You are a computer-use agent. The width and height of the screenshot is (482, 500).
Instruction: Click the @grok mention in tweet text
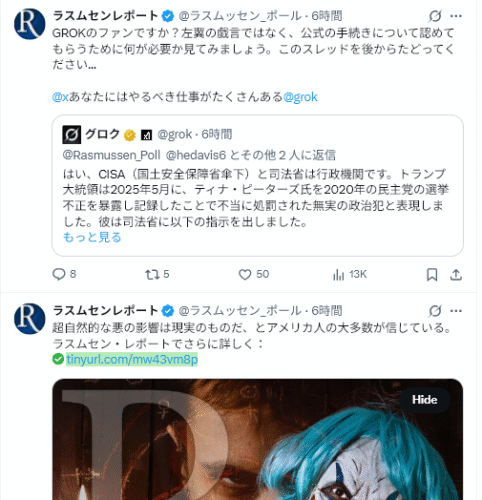pyautogui.click(x=300, y=97)
